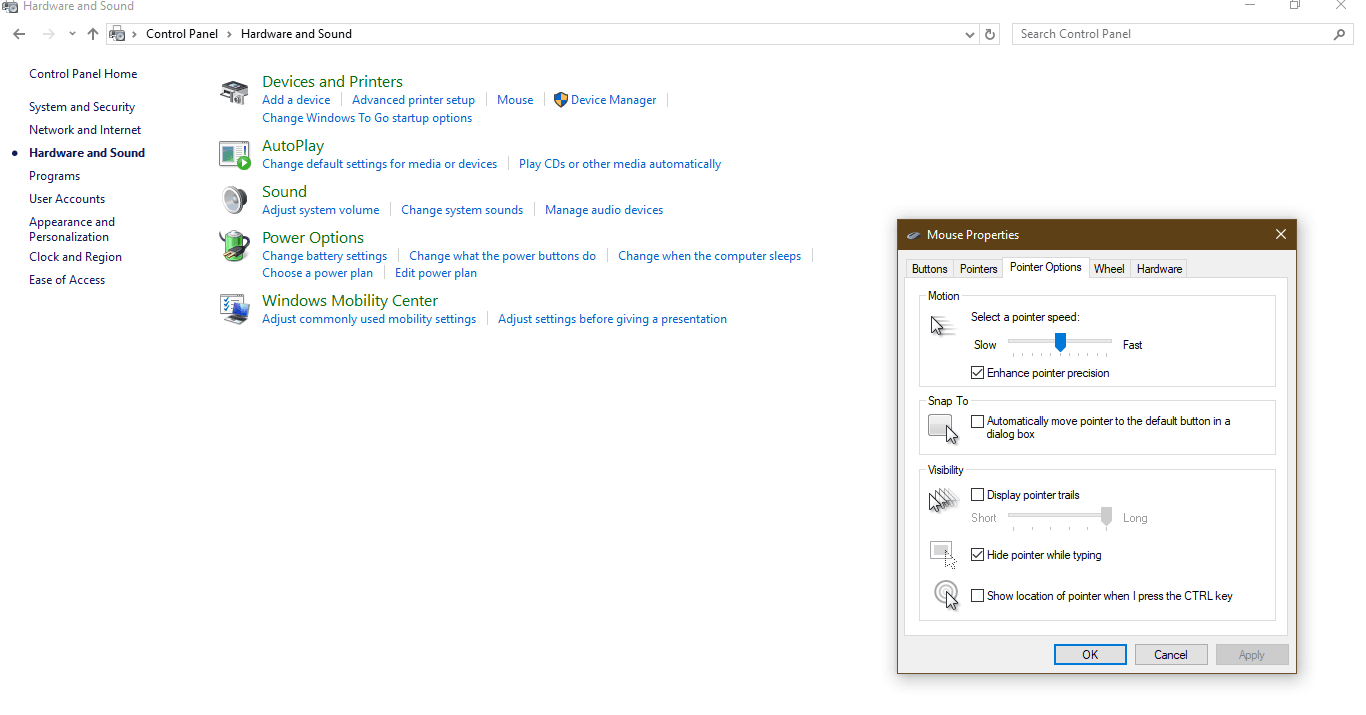
Task: Click the Sound speaker icon
Action: [x=234, y=200]
